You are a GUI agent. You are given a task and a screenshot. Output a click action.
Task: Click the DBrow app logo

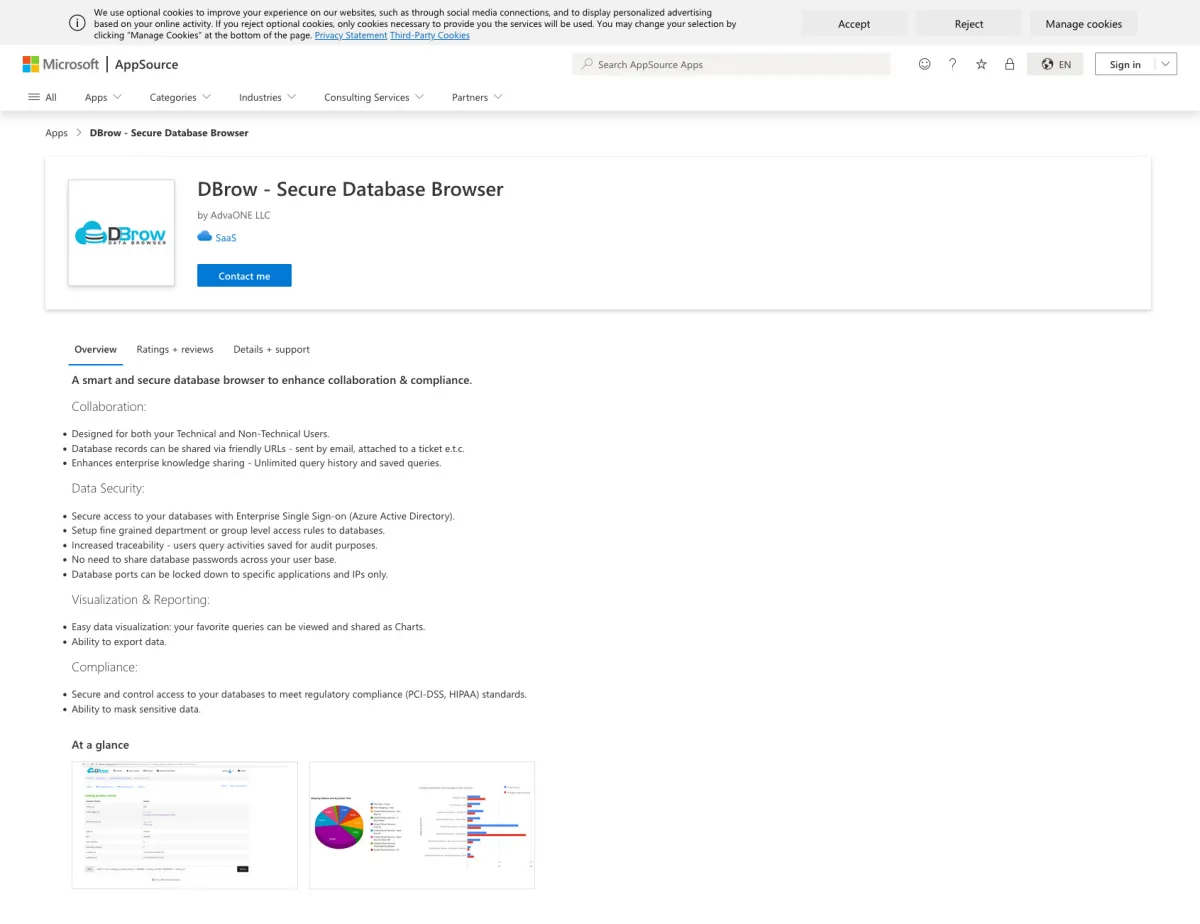pyautogui.click(x=121, y=233)
